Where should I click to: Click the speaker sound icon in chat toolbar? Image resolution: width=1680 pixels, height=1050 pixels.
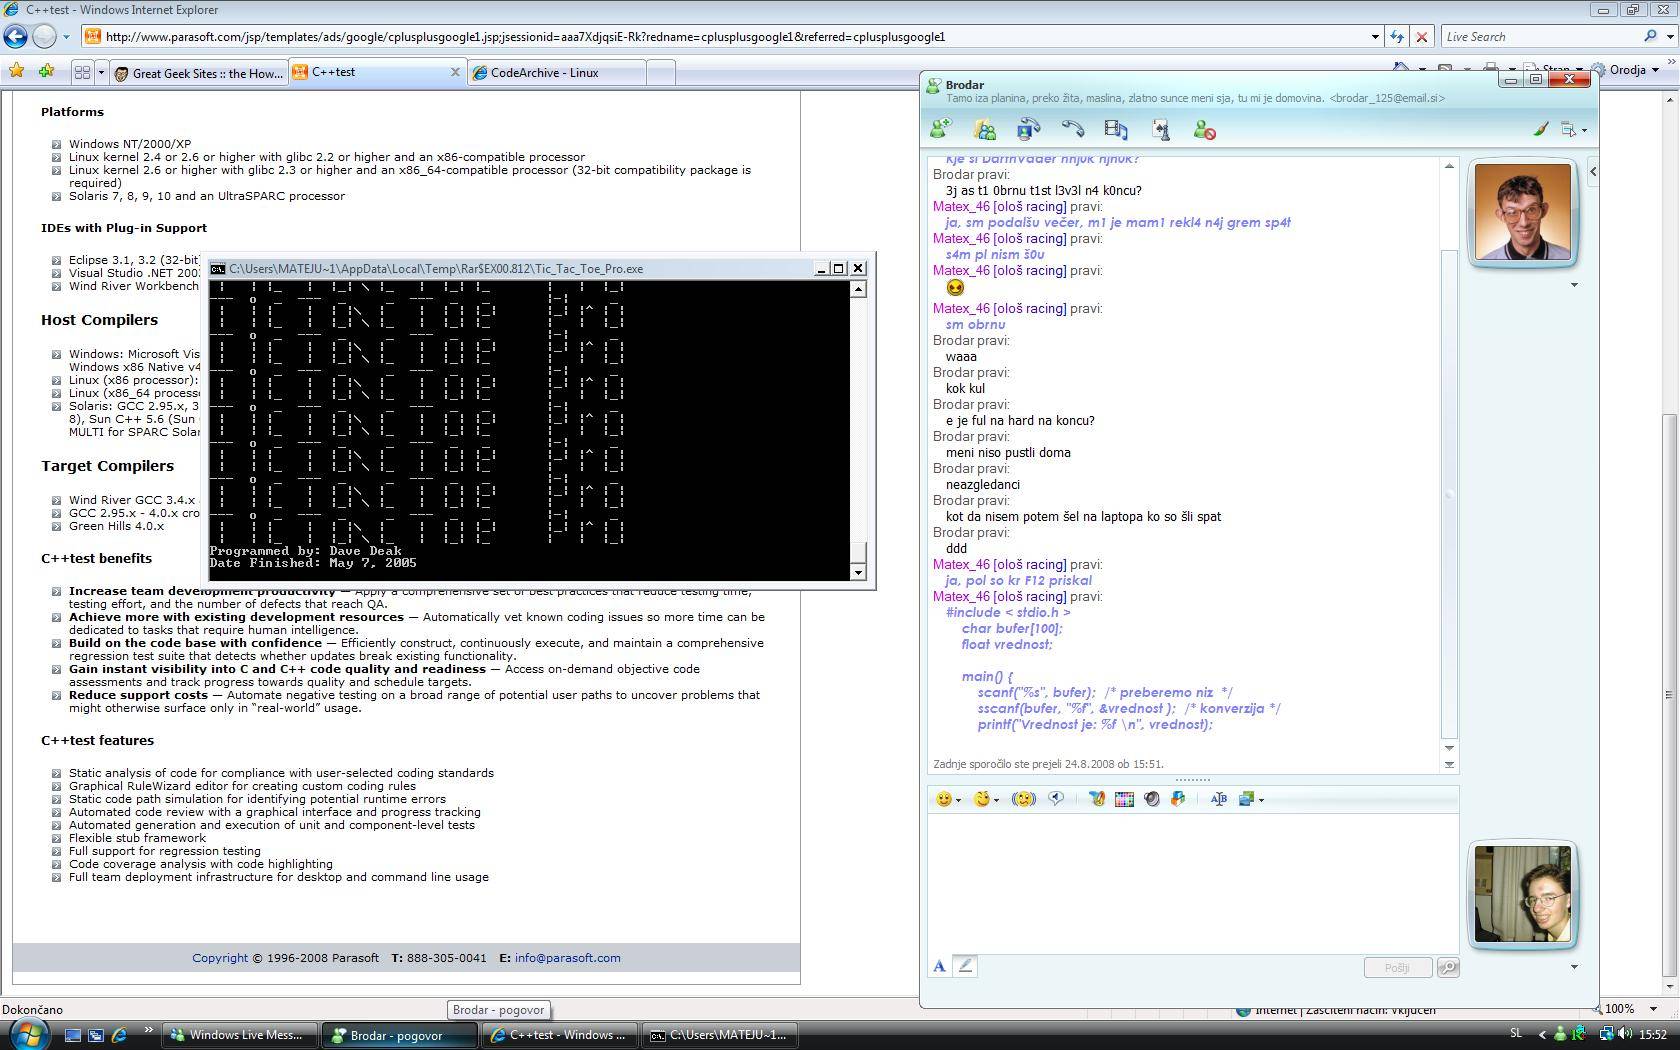(1151, 799)
